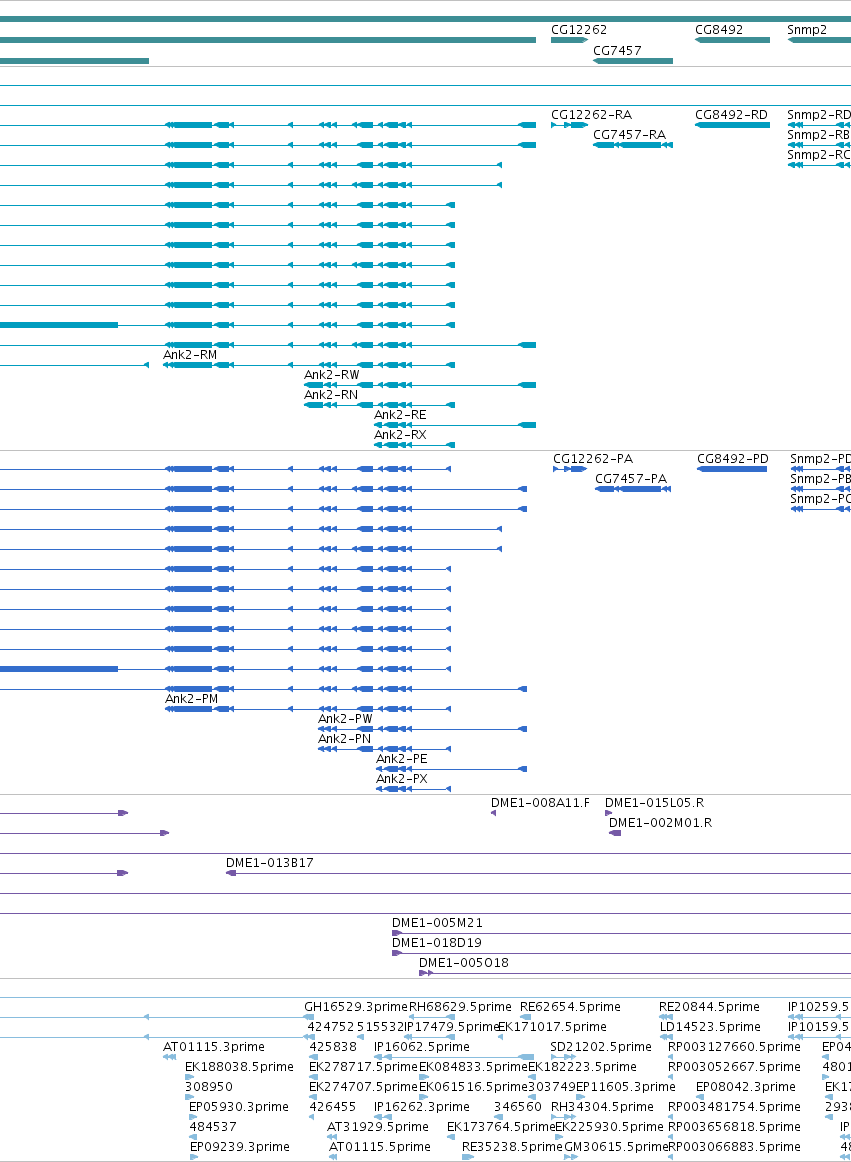Screen dimensions: 851x1162
Task: Select BAC end DME1-008A11.F
Action: [x=540, y=803]
